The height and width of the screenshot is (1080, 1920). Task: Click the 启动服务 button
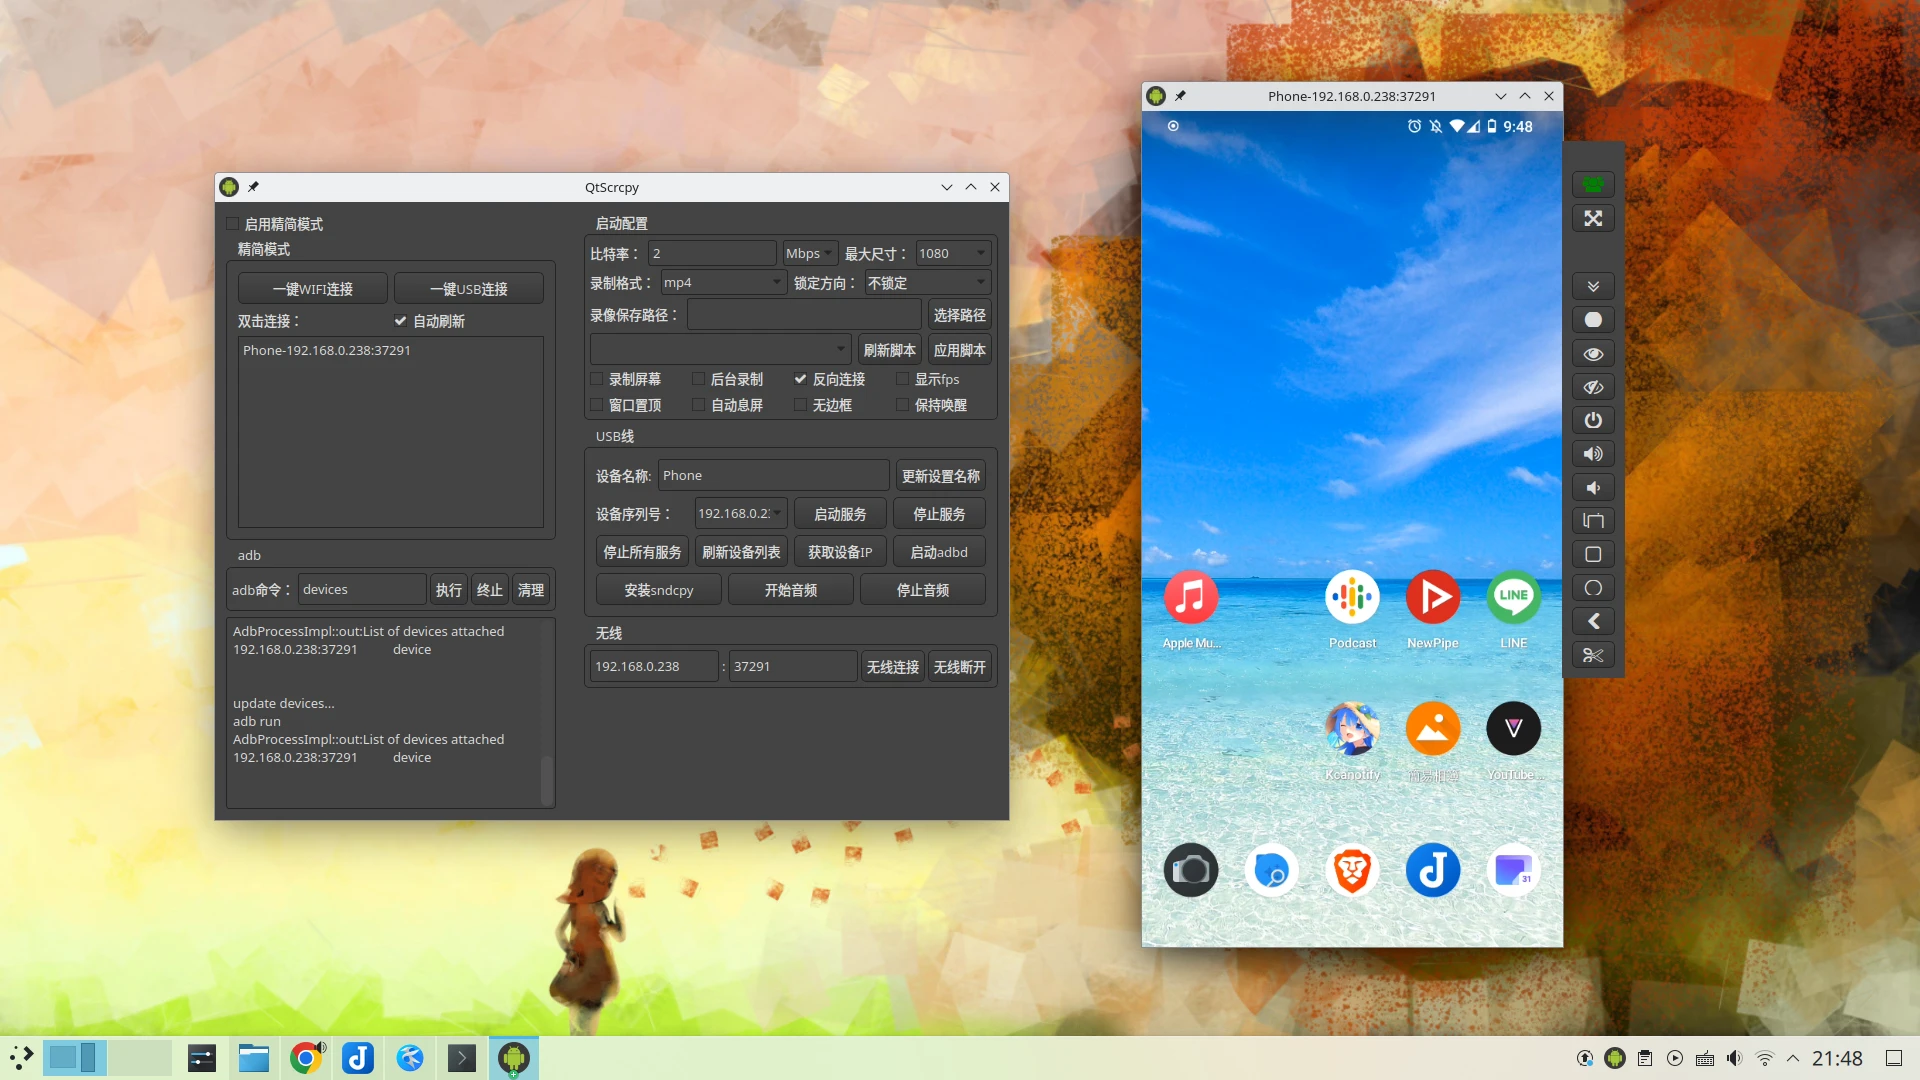point(840,514)
